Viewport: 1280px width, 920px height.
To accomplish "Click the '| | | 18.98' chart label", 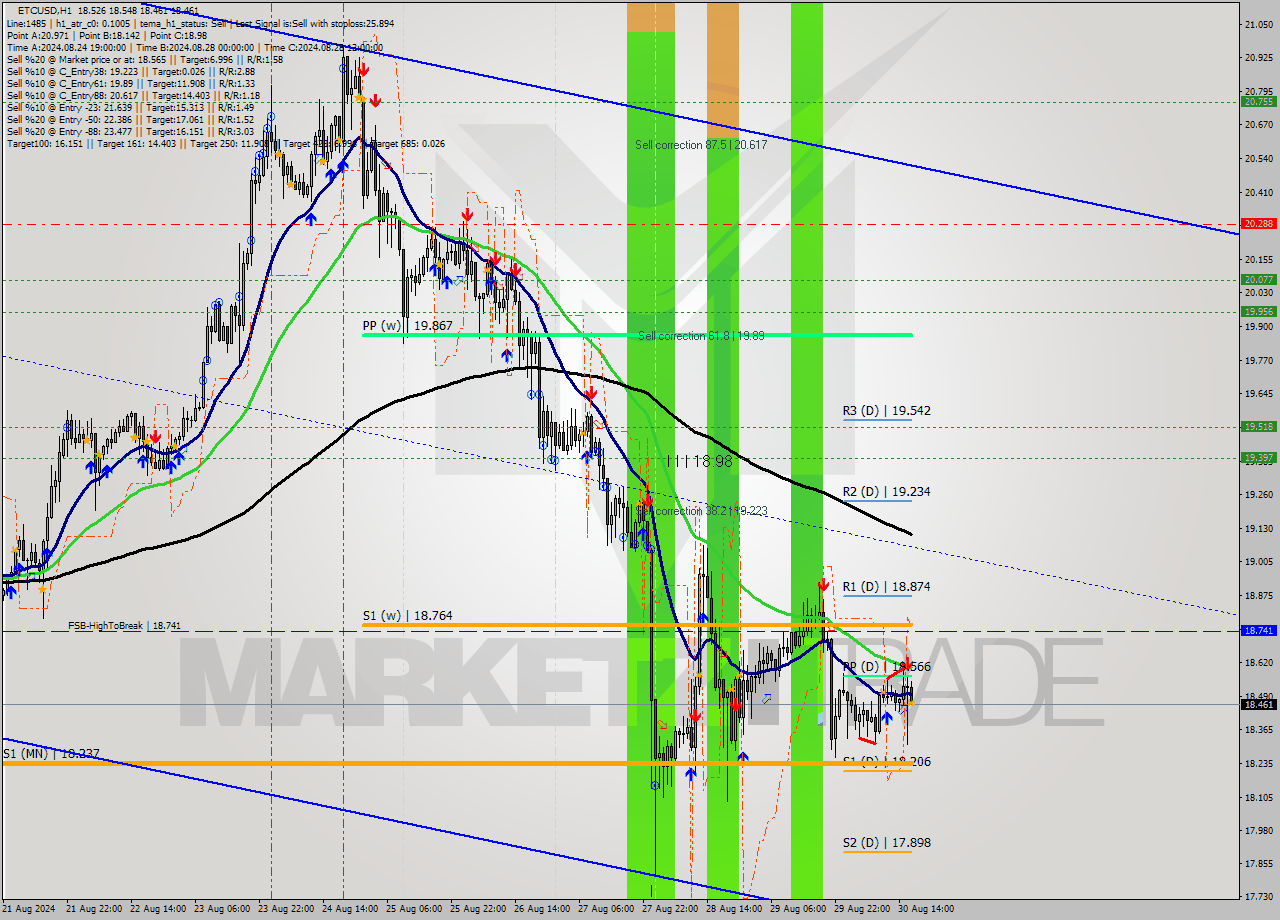I will tap(699, 461).
